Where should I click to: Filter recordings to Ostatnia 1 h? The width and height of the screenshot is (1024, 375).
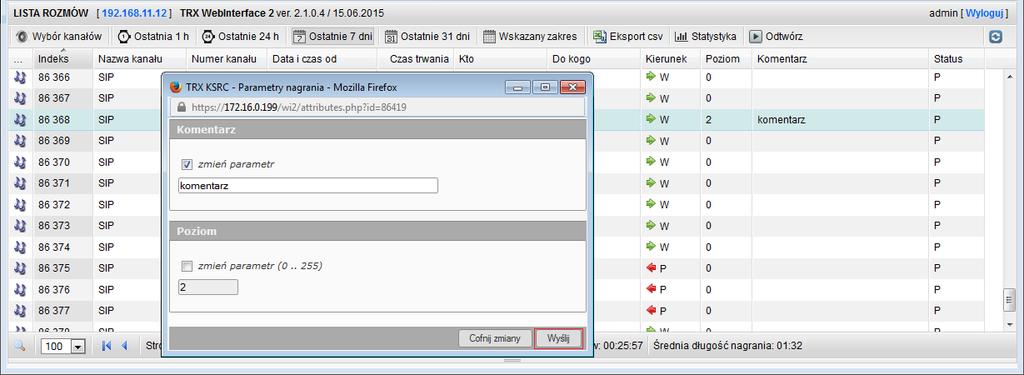(x=152, y=37)
